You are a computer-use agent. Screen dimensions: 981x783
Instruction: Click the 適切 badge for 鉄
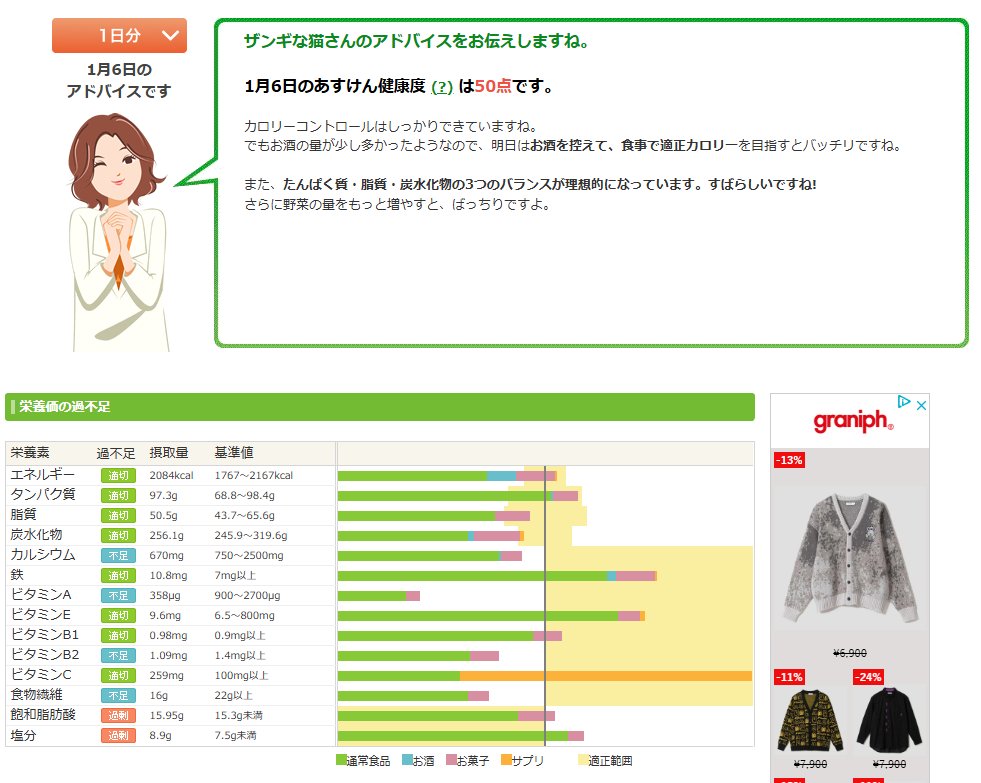(x=118, y=575)
